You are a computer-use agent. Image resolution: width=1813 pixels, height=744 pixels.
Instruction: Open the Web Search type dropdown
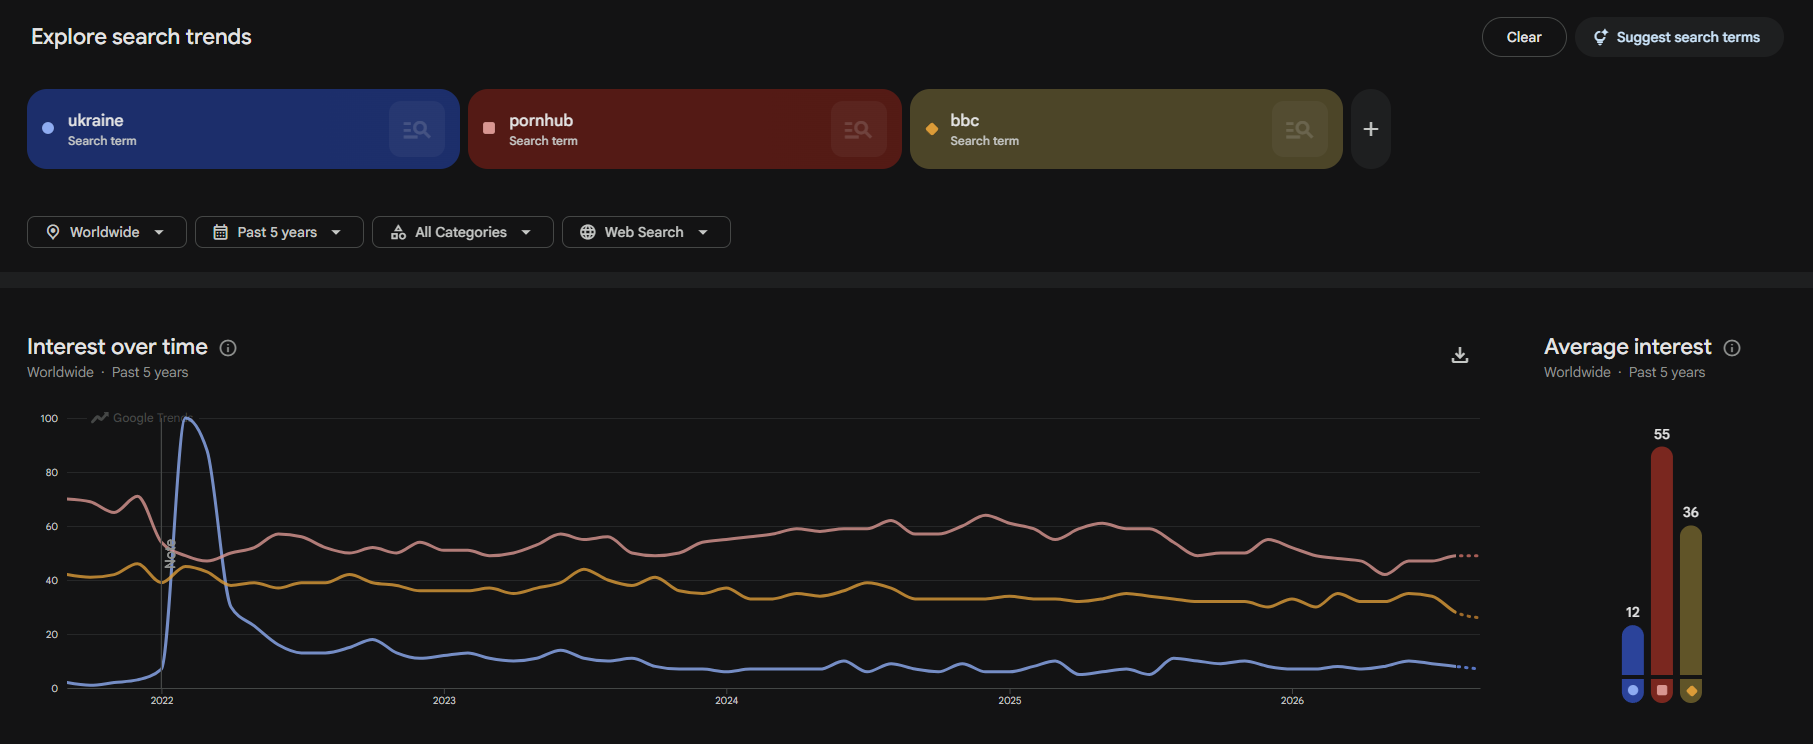click(x=646, y=232)
